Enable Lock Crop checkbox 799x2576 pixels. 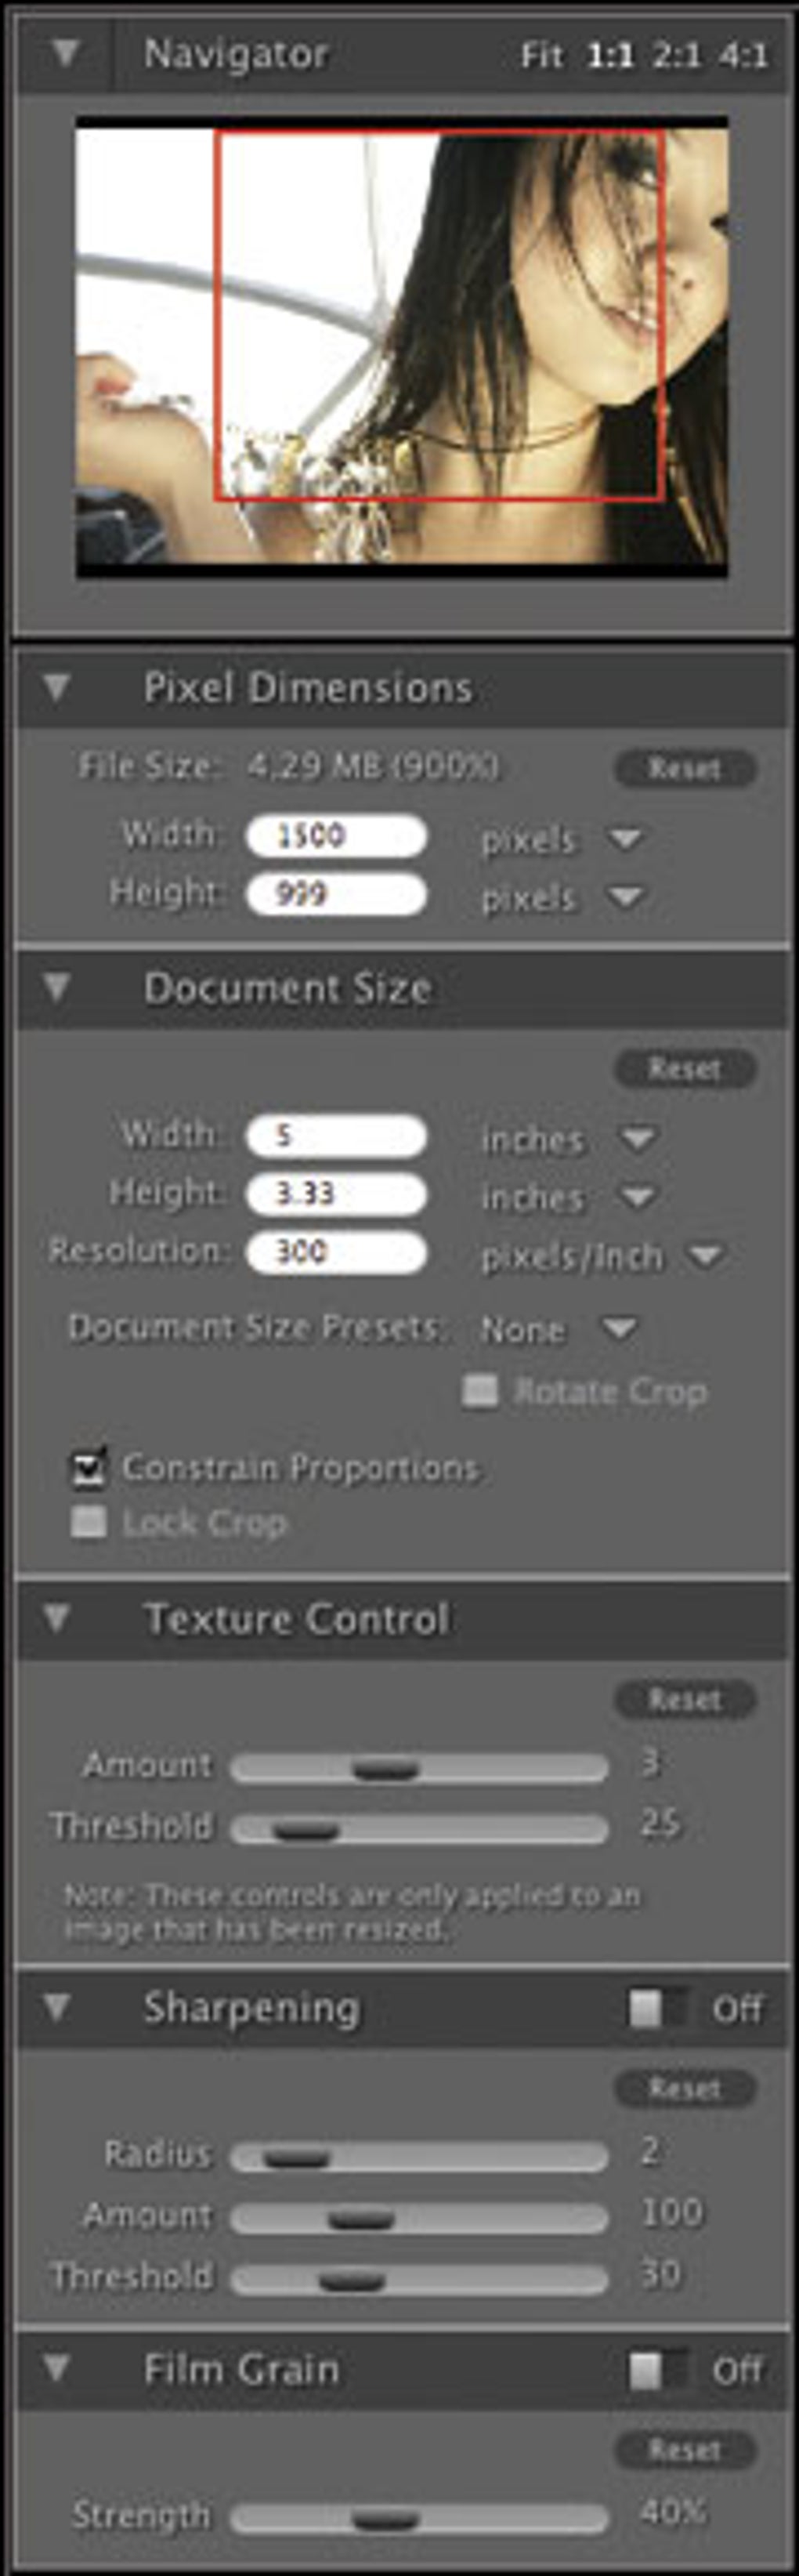point(88,1523)
